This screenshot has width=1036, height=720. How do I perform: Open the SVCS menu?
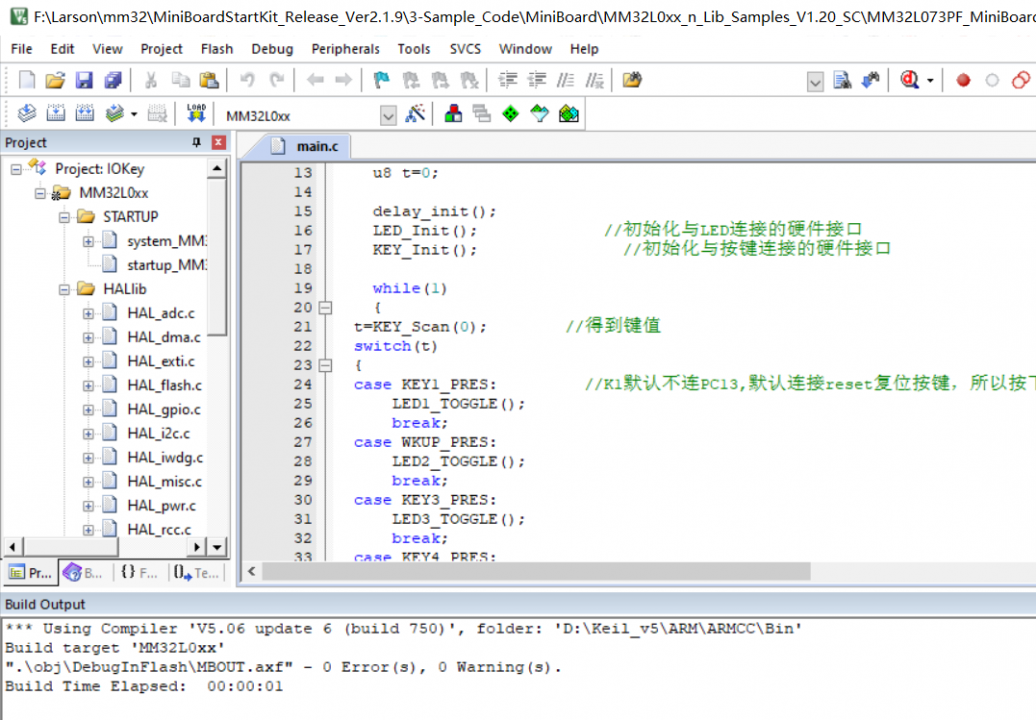465,49
